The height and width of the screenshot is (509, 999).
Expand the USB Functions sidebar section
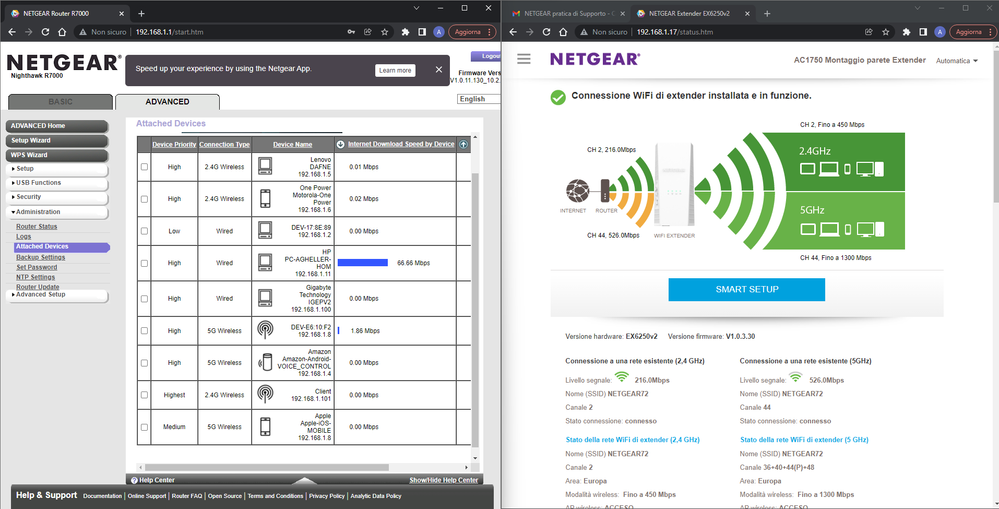(38, 183)
